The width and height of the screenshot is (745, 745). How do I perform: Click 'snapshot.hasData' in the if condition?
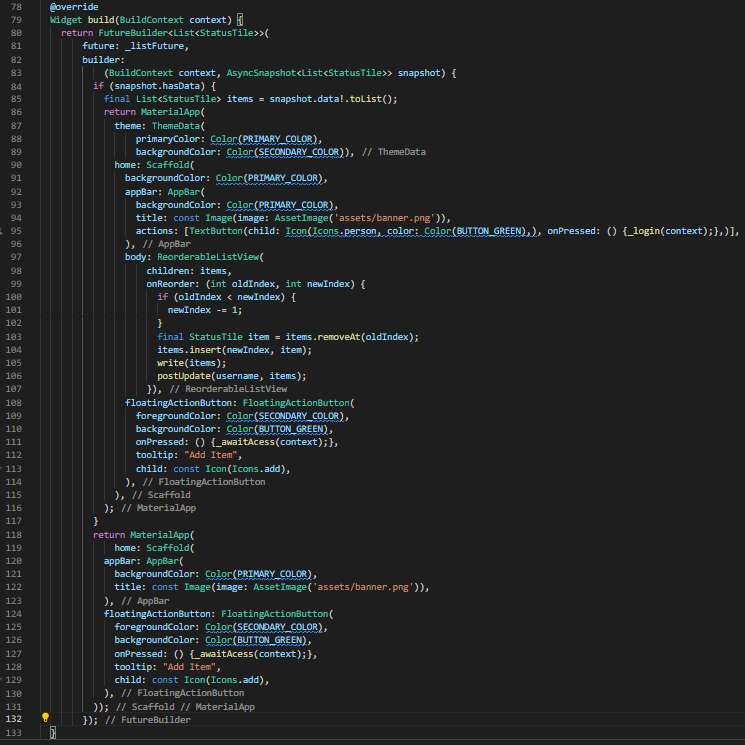click(157, 86)
